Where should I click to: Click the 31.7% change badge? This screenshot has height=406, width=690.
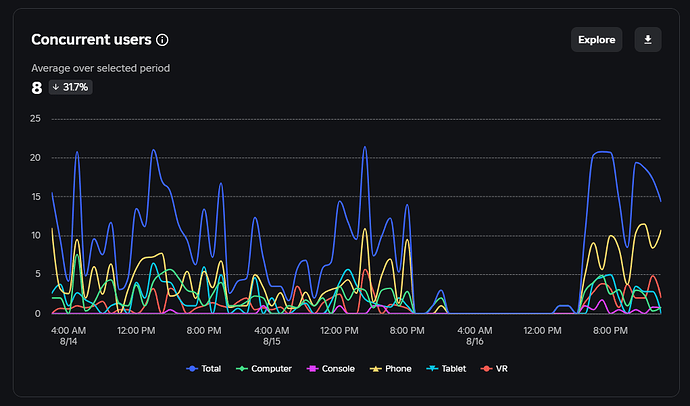coord(70,87)
